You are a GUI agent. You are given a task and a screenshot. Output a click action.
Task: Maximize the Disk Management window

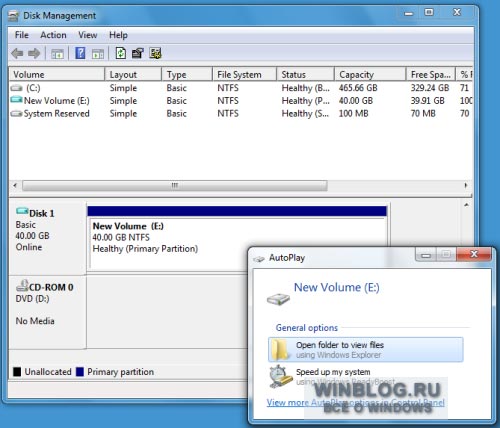point(429,13)
